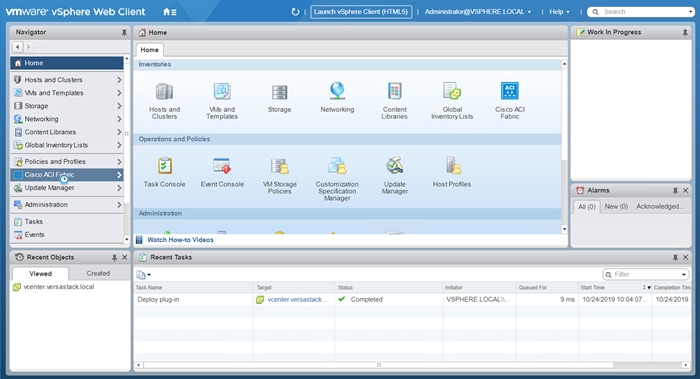Click Launch vSphere Client (HTML5) button
Image resolution: width=700 pixels, height=379 pixels.
[361, 12]
